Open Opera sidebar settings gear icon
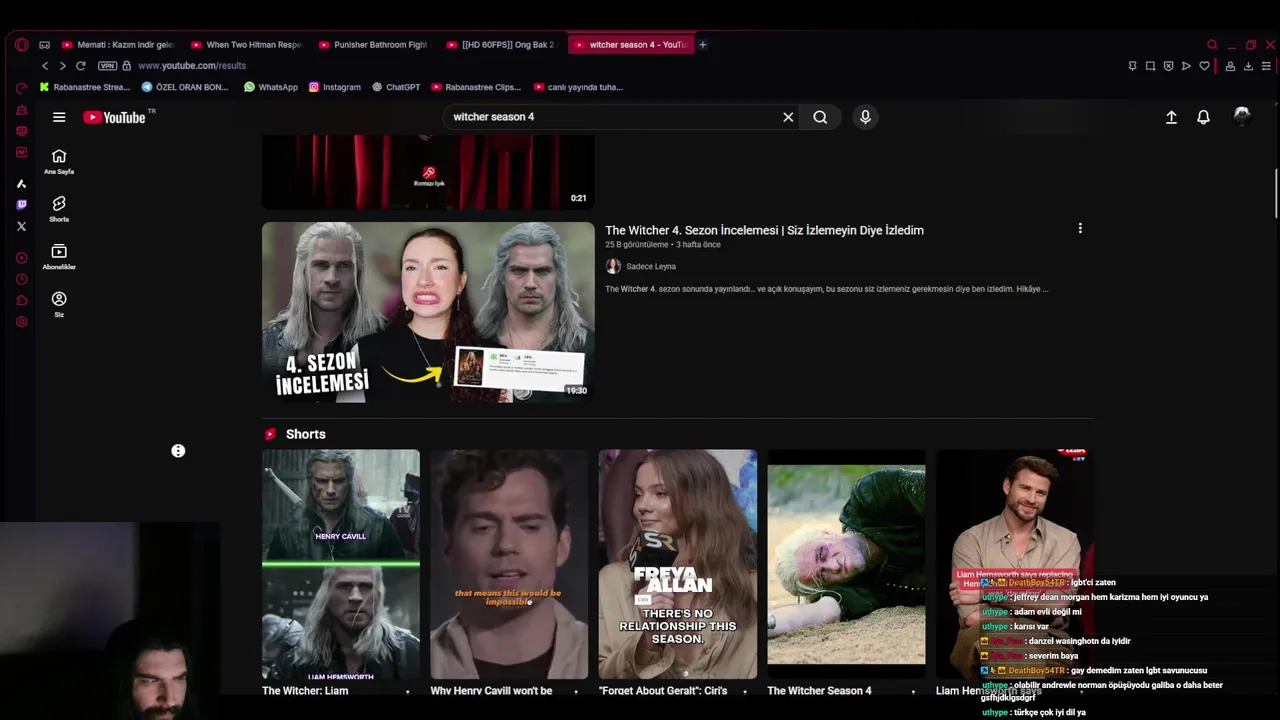 coord(22,322)
